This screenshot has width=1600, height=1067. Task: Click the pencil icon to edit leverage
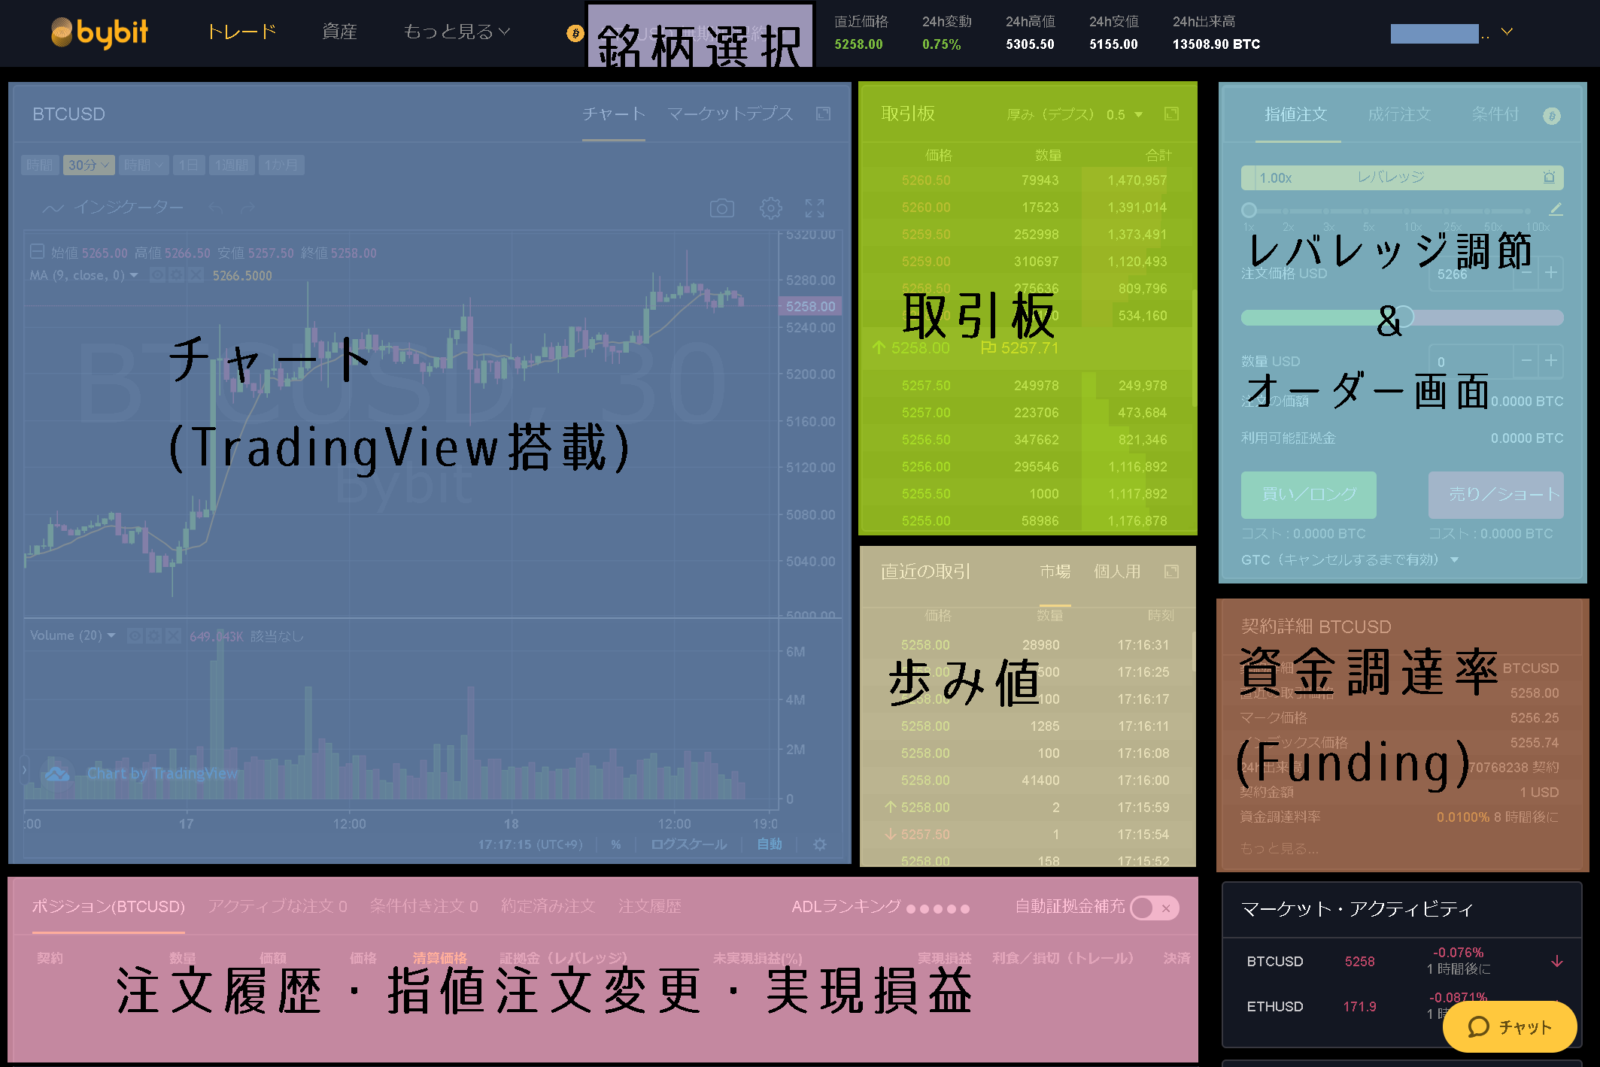coord(1555,209)
